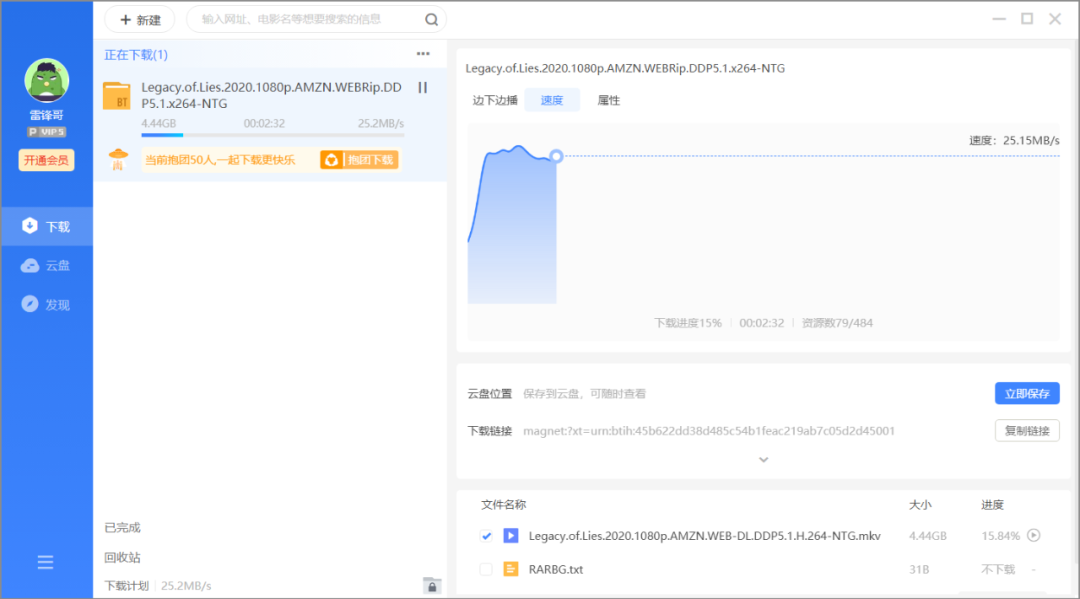
Task: Uncheck the Legacy of Lies mkv file
Action: [x=487, y=536]
